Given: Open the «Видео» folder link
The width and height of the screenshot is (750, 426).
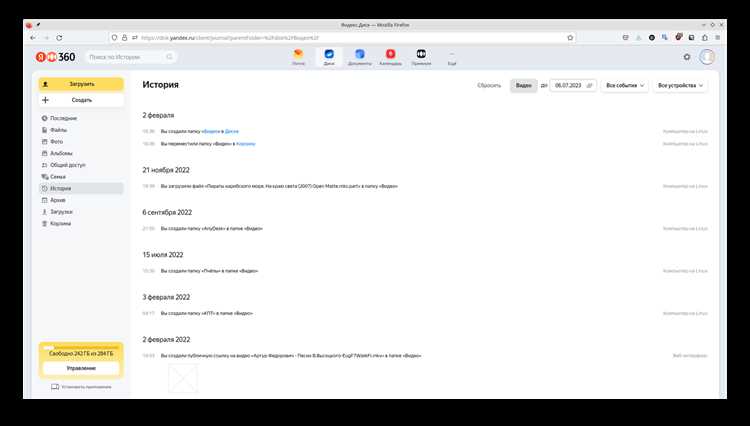Looking at the screenshot, I should [x=211, y=131].
